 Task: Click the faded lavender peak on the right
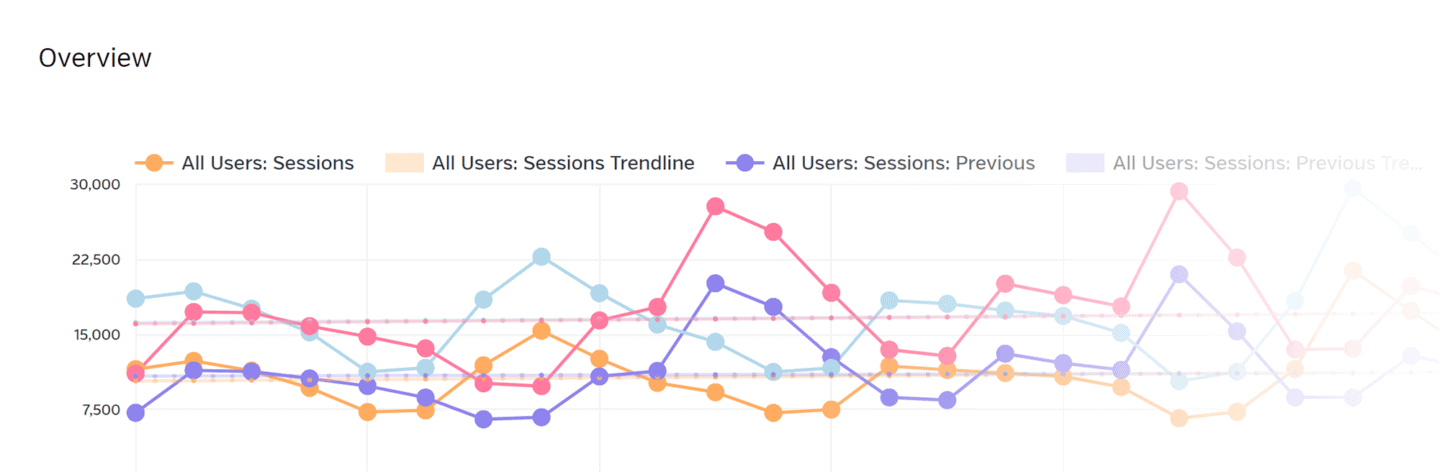coord(1179,274)
